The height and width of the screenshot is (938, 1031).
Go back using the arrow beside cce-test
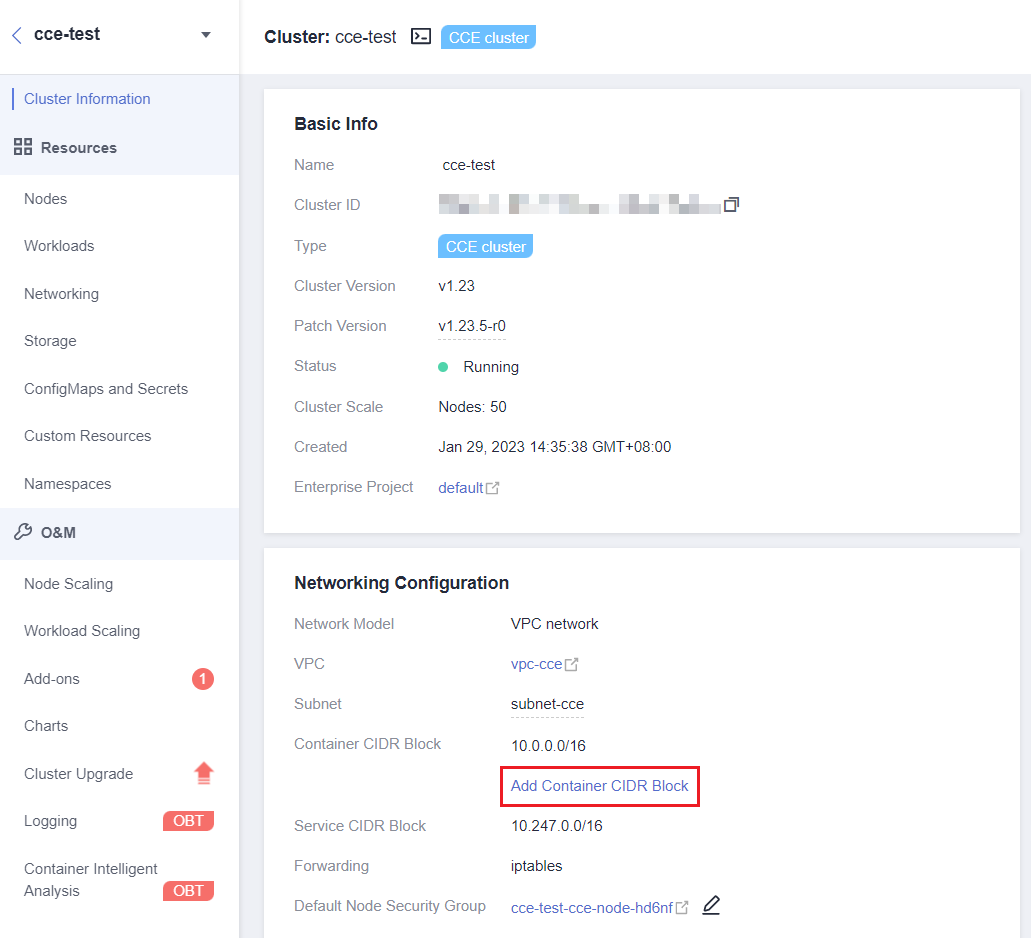tap(17, 35)
